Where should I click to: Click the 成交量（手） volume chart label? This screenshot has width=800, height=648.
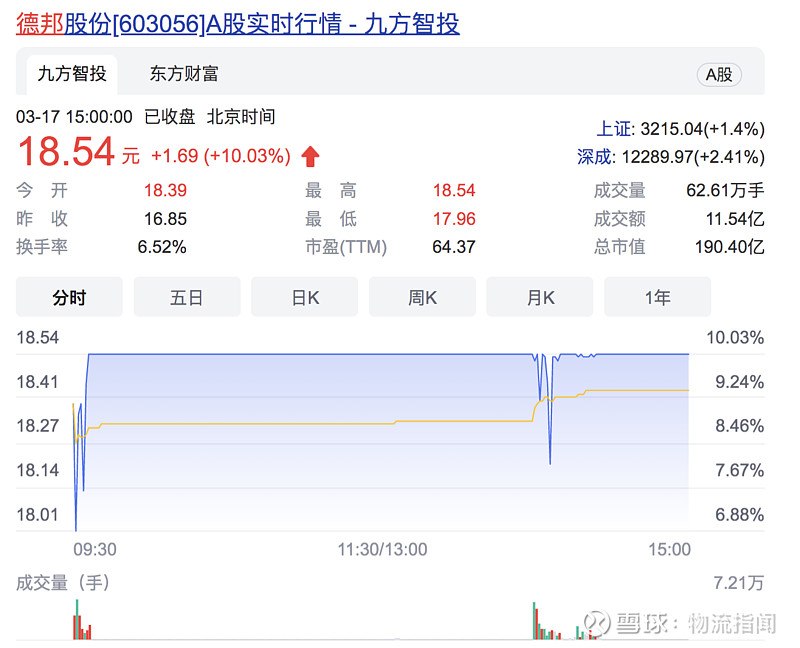[63, 583]
